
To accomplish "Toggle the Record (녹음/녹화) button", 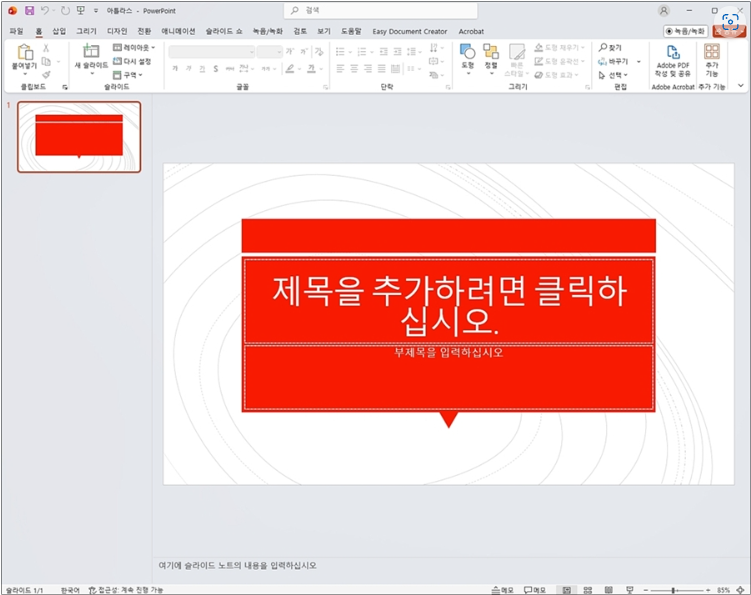I will pos(684,31).
